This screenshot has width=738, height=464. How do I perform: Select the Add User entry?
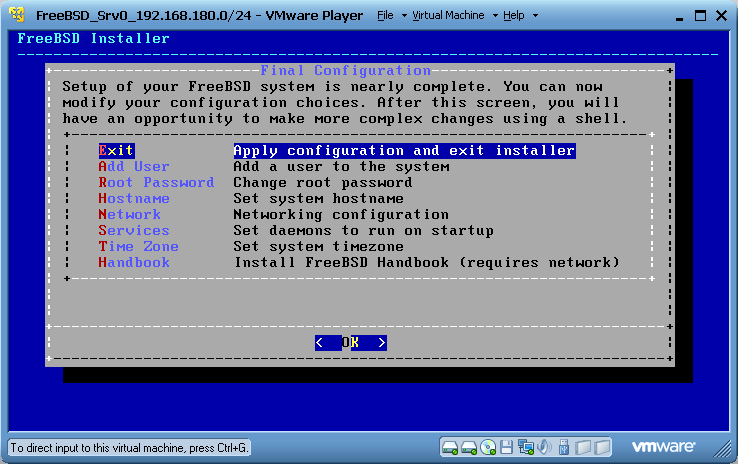click(134, 167)
